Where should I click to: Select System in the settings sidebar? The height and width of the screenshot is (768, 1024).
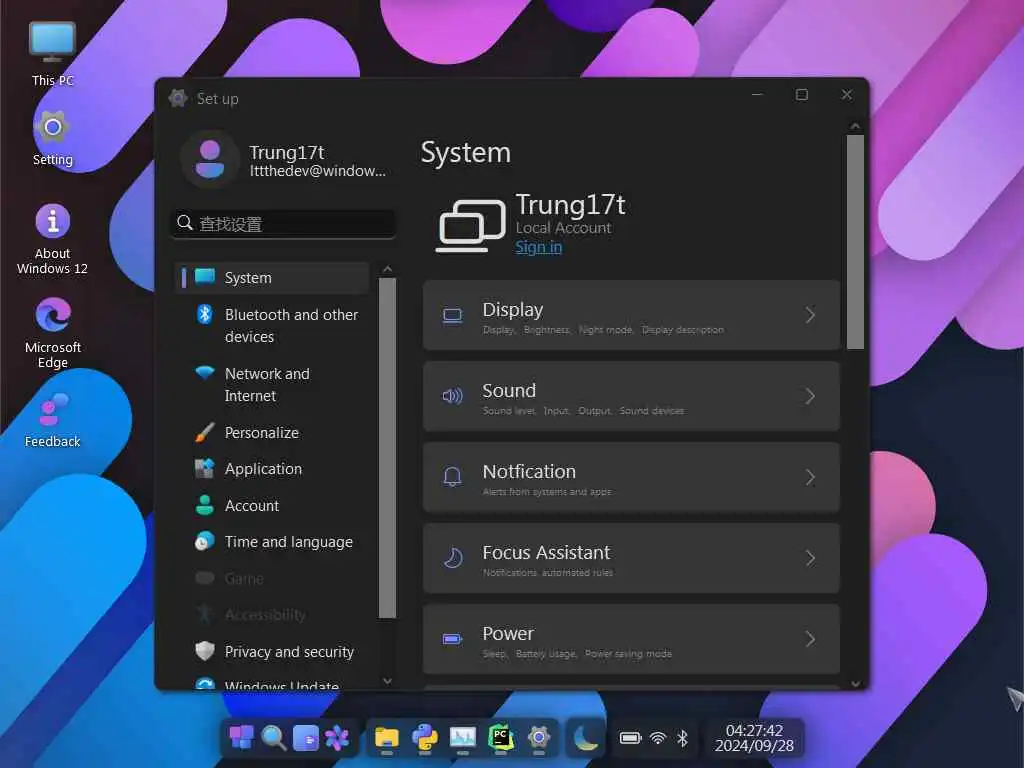point(272,278)
